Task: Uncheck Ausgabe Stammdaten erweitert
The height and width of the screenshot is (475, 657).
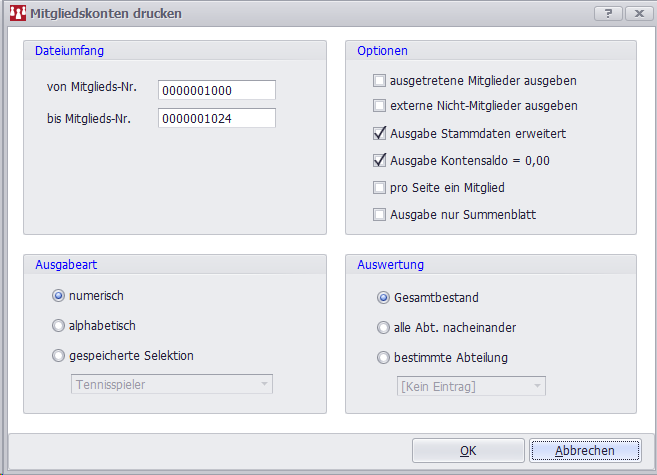Action: (x=379, y=132)
